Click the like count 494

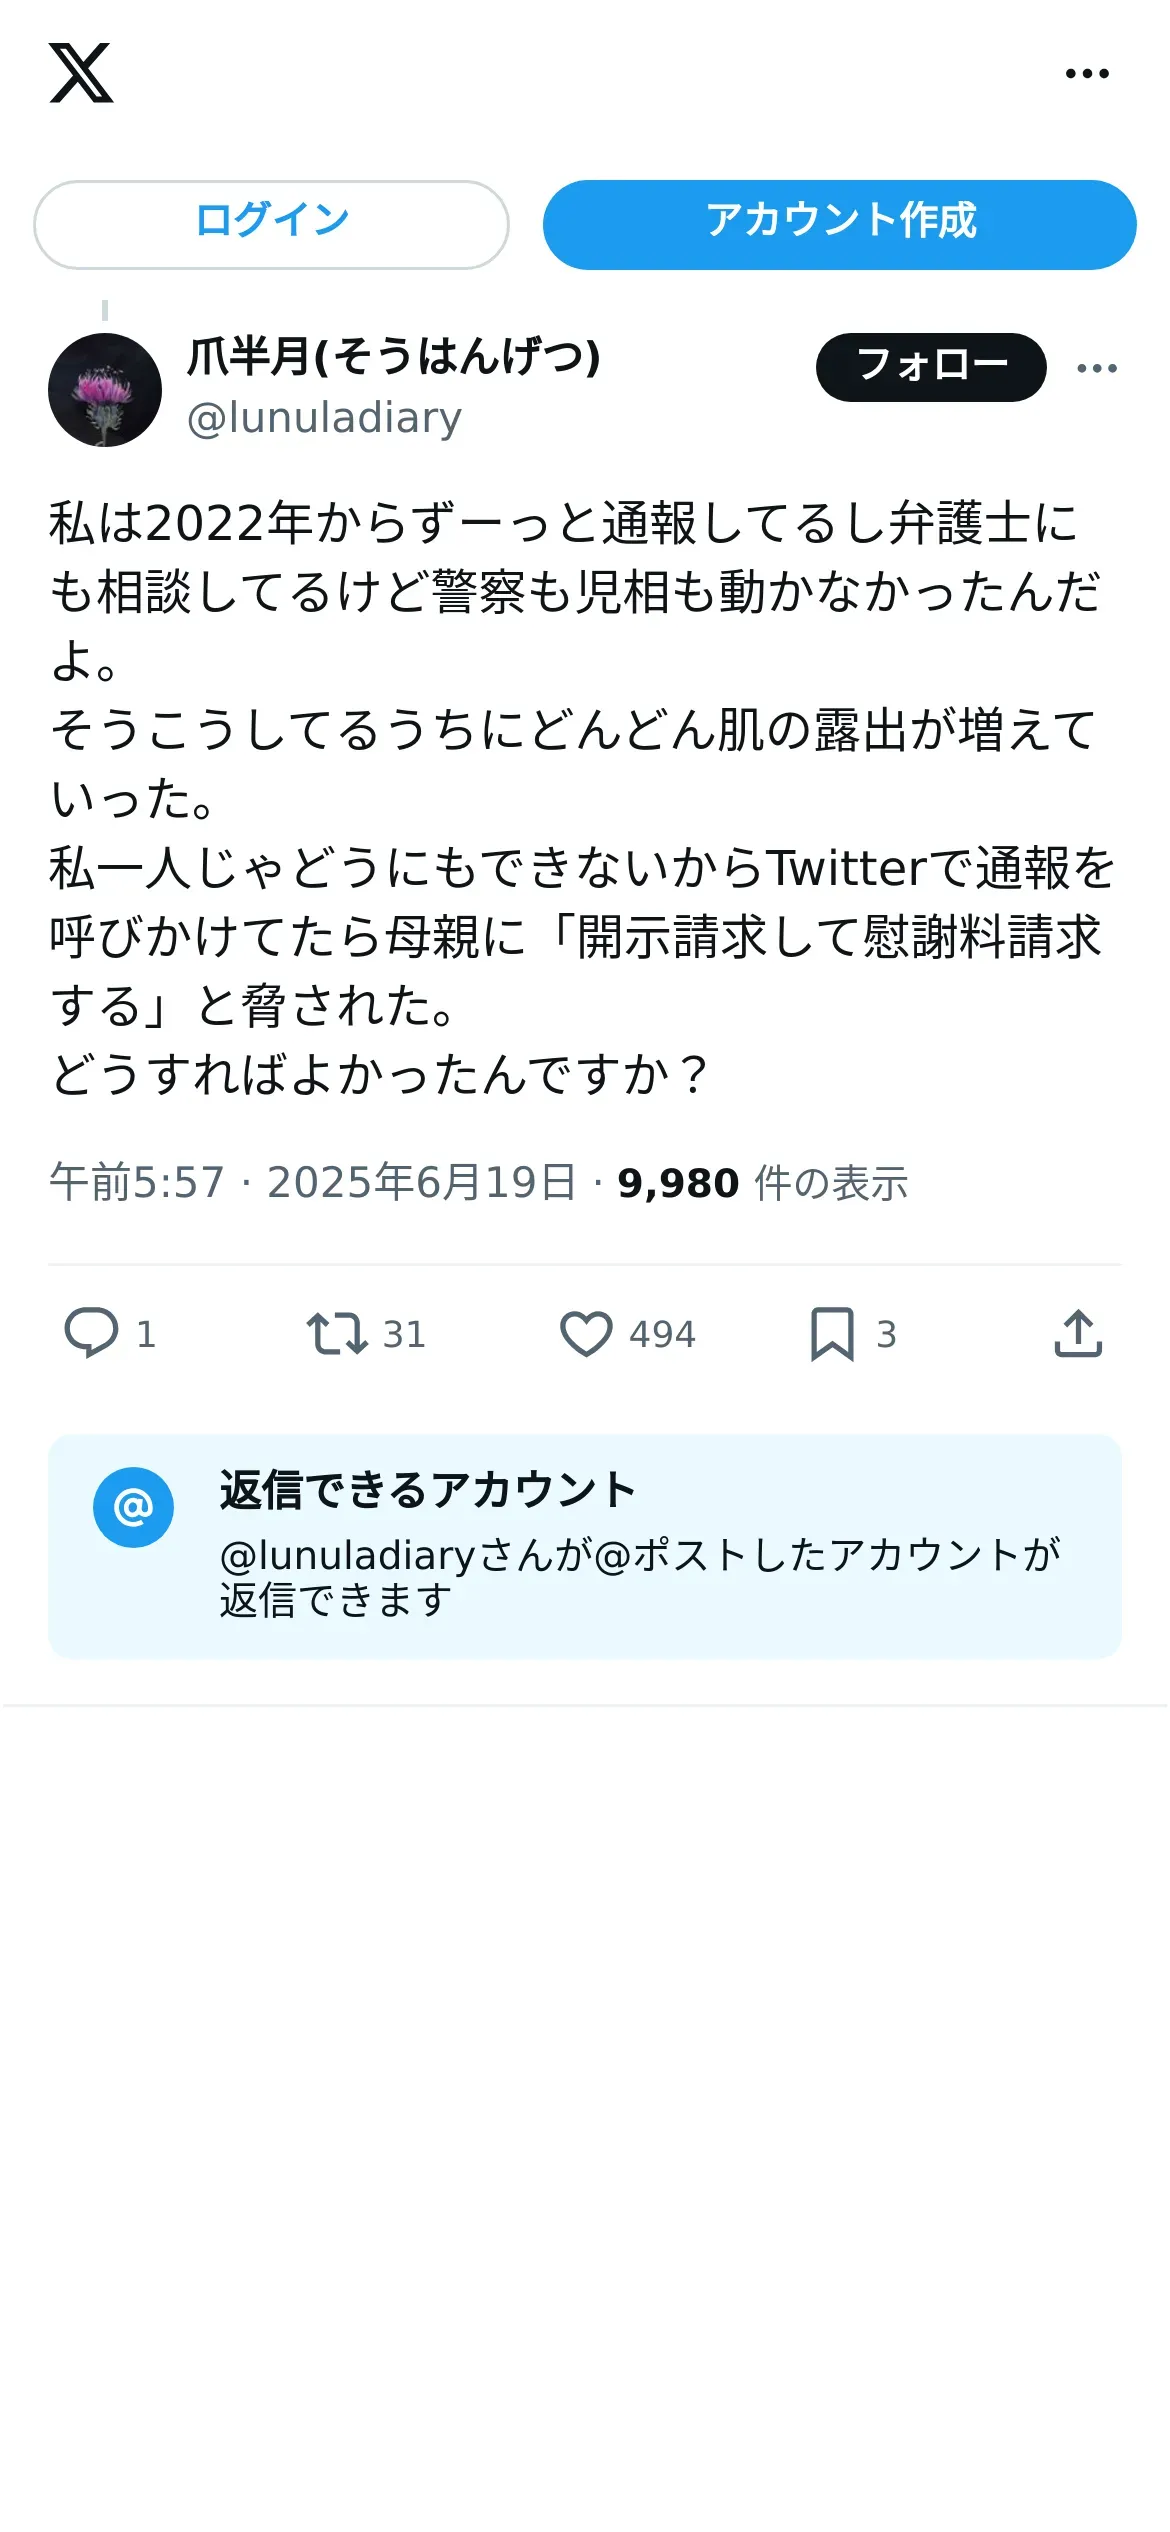pyautogui.click(x=662, y=1334)
